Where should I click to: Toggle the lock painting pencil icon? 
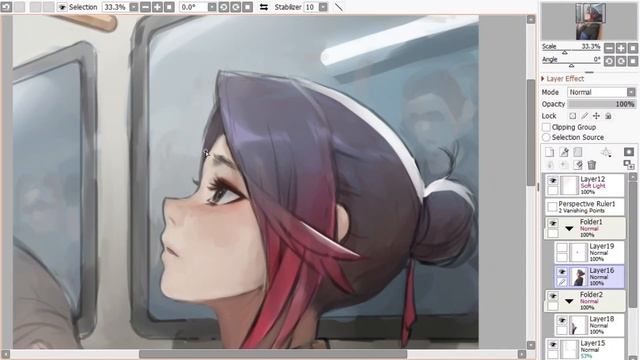[584, 116]
